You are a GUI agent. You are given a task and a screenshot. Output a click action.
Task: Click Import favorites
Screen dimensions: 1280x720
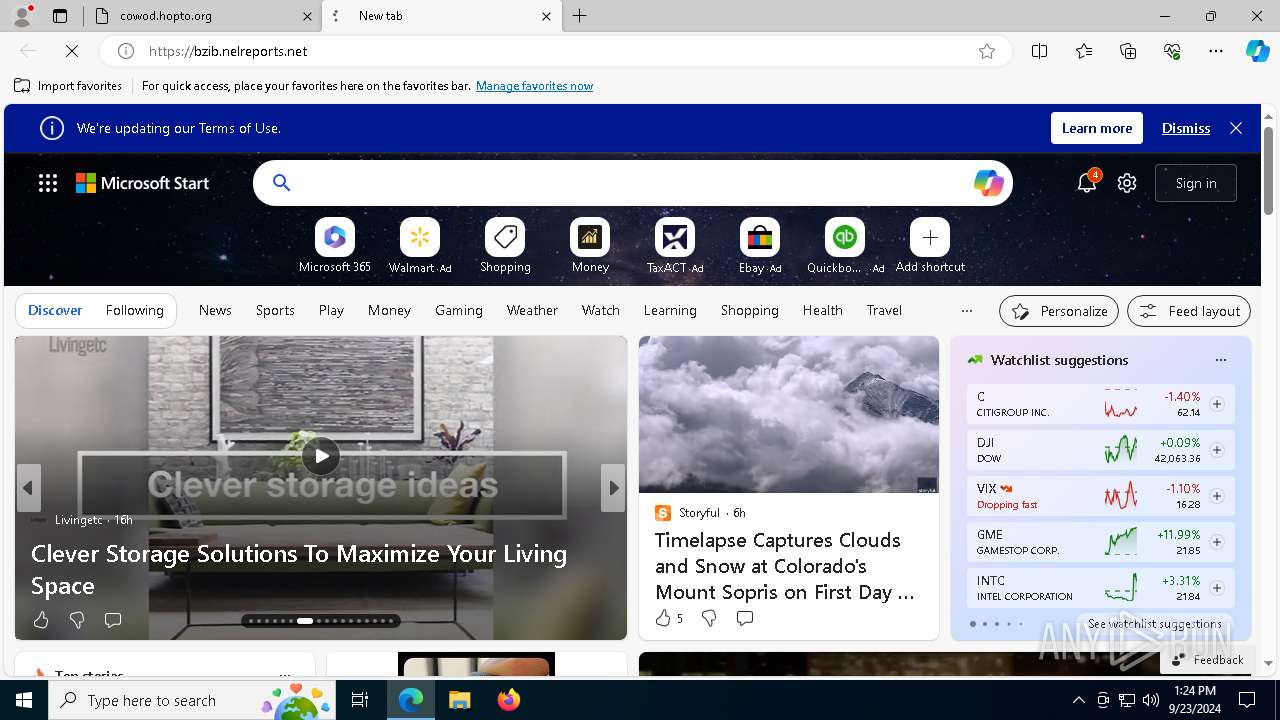coord(68,86)
